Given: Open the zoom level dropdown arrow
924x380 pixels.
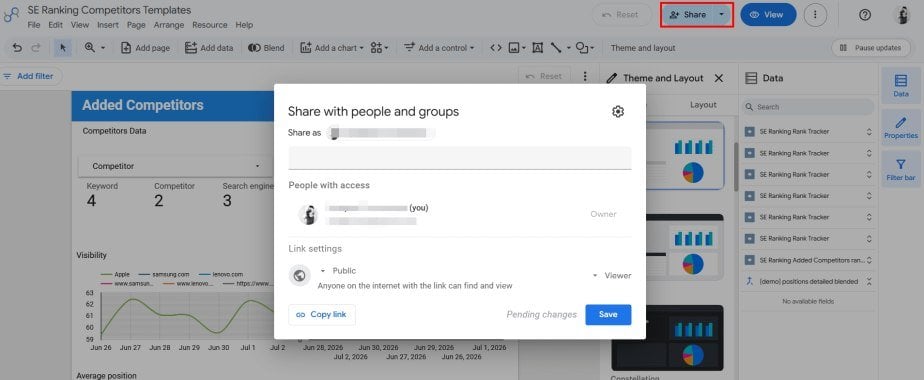Looking at the screenshot, I should (103, 48).
